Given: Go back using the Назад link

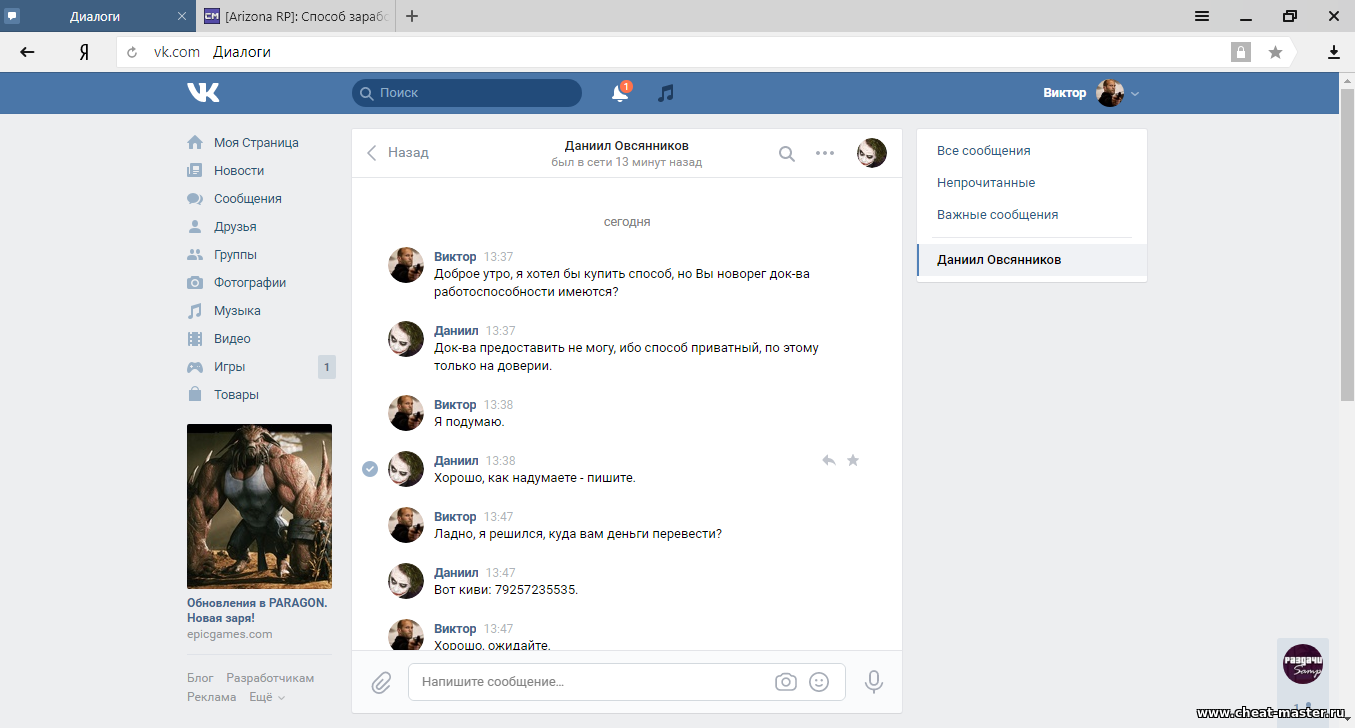Looking at the screenshot, I should [x=398, y=153].
